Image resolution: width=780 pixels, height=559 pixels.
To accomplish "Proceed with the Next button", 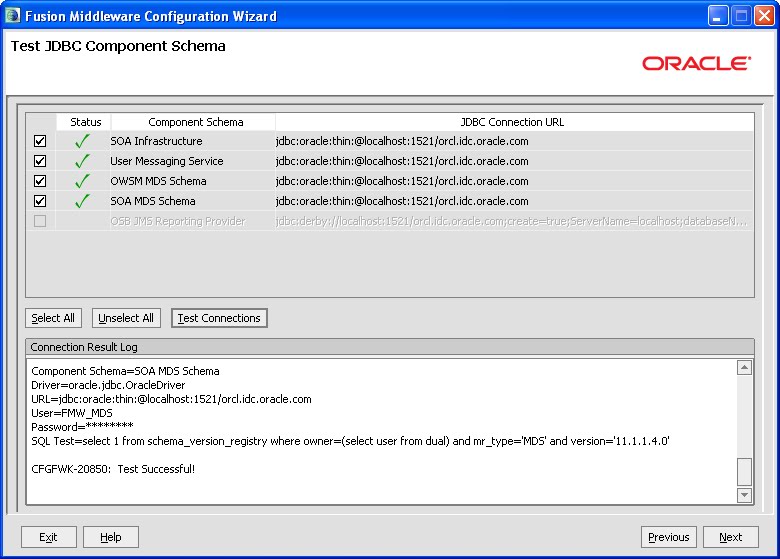I will point(731,537).
